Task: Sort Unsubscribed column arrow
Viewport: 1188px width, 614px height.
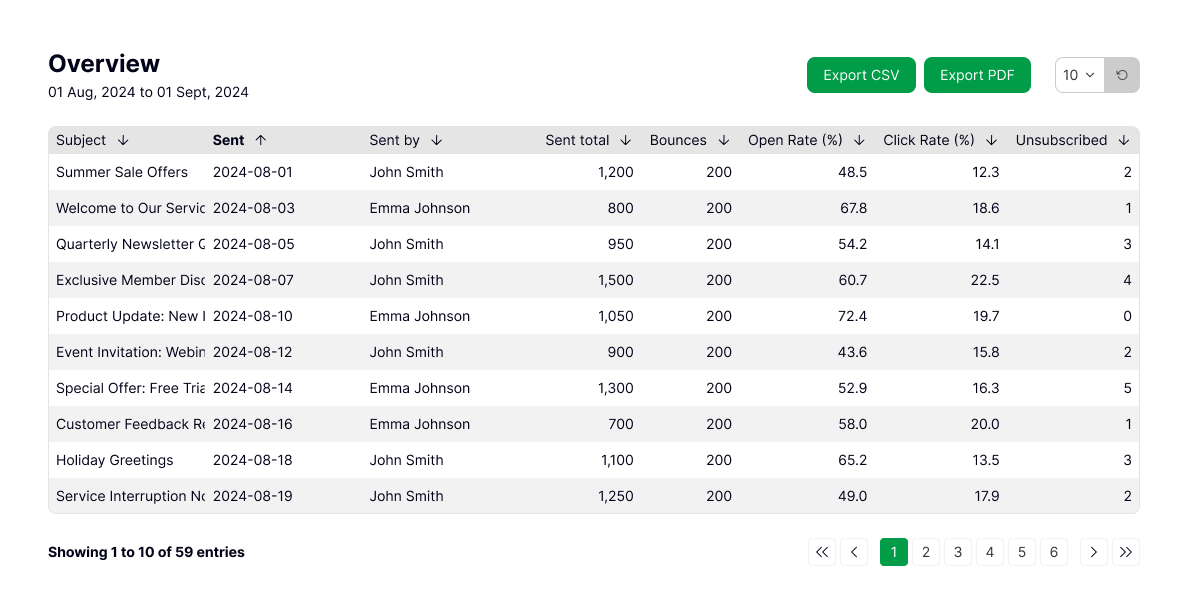Action: coord(1124,141)
